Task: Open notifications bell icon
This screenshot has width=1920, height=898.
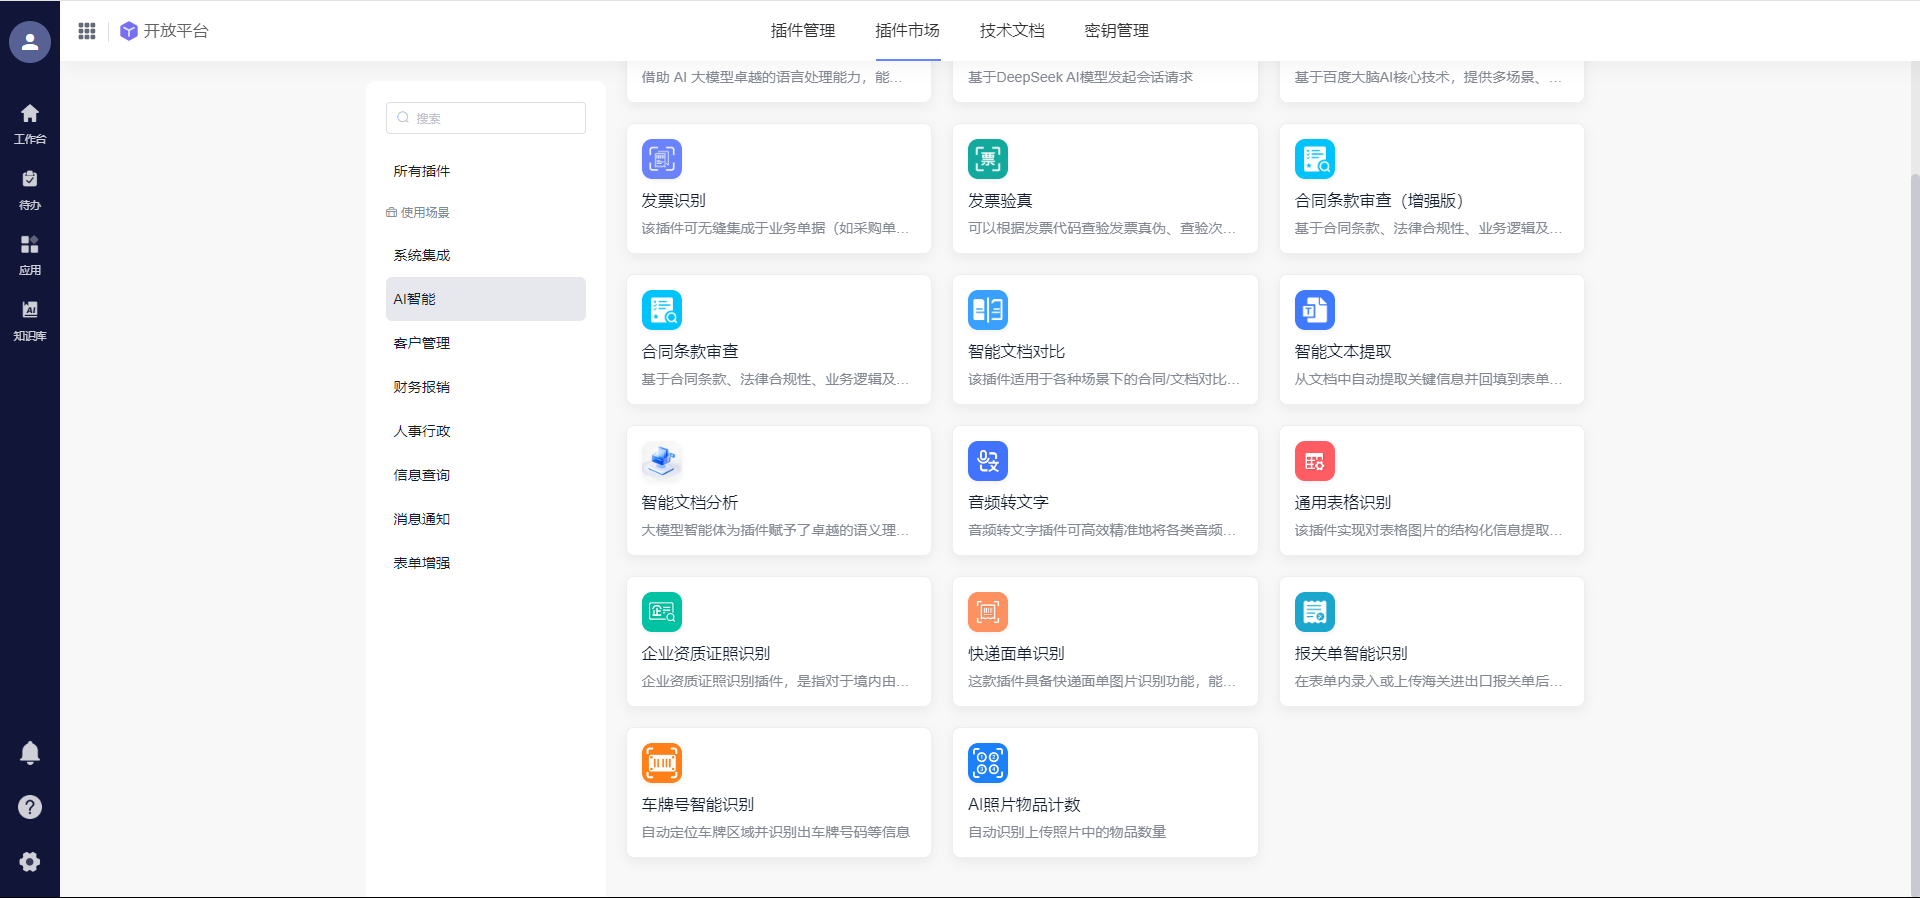Action: [30, 753]
